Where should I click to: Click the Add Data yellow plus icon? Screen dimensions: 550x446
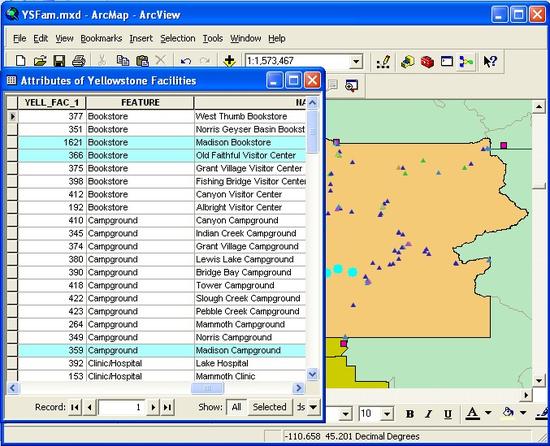(229, 61)
